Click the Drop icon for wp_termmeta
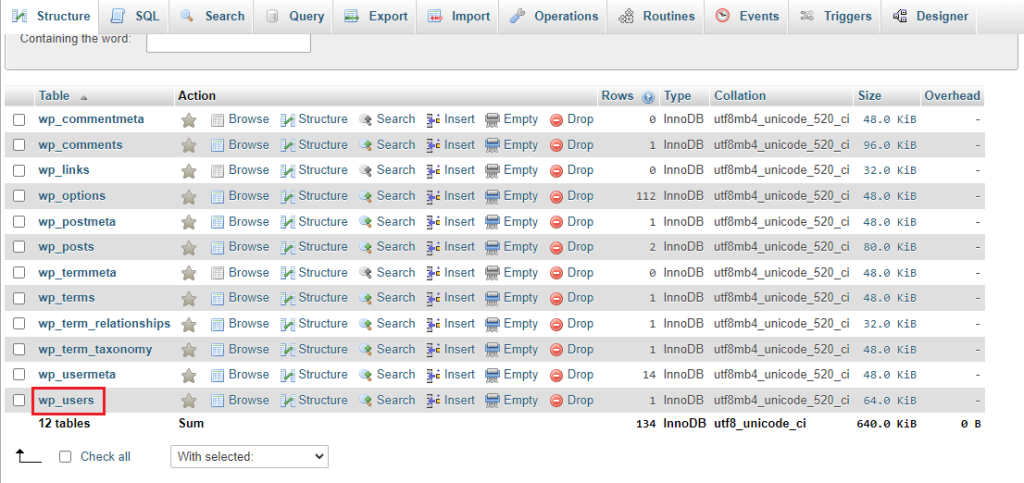Screen dimensions: 1024x483 pyautogui.click(x=556, y=273)
